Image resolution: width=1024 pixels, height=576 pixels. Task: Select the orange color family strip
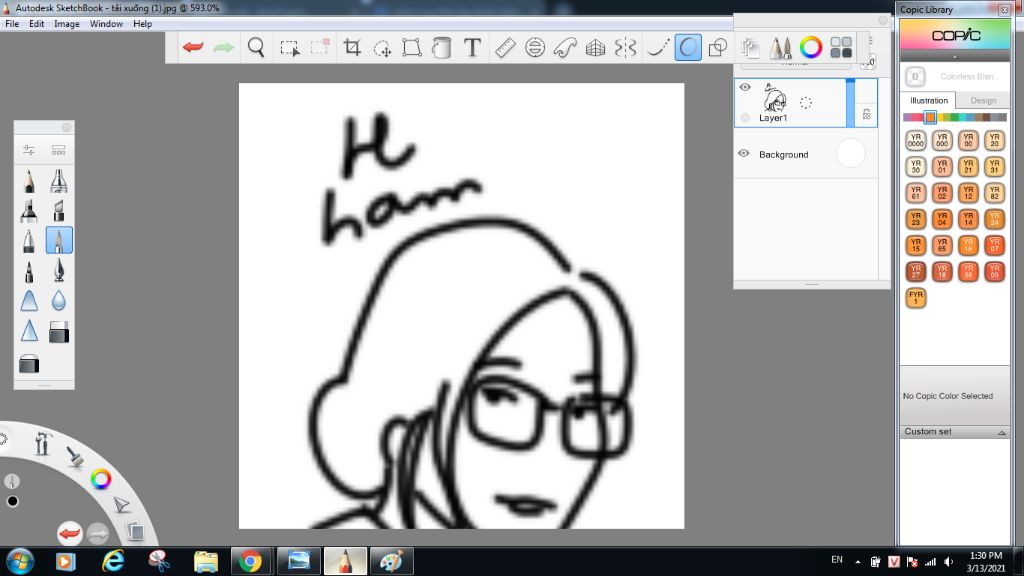click(x=930, y=118)
